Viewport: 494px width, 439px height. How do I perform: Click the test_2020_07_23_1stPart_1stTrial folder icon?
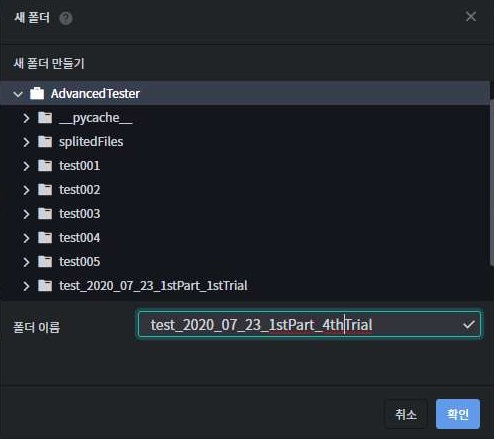45,286
